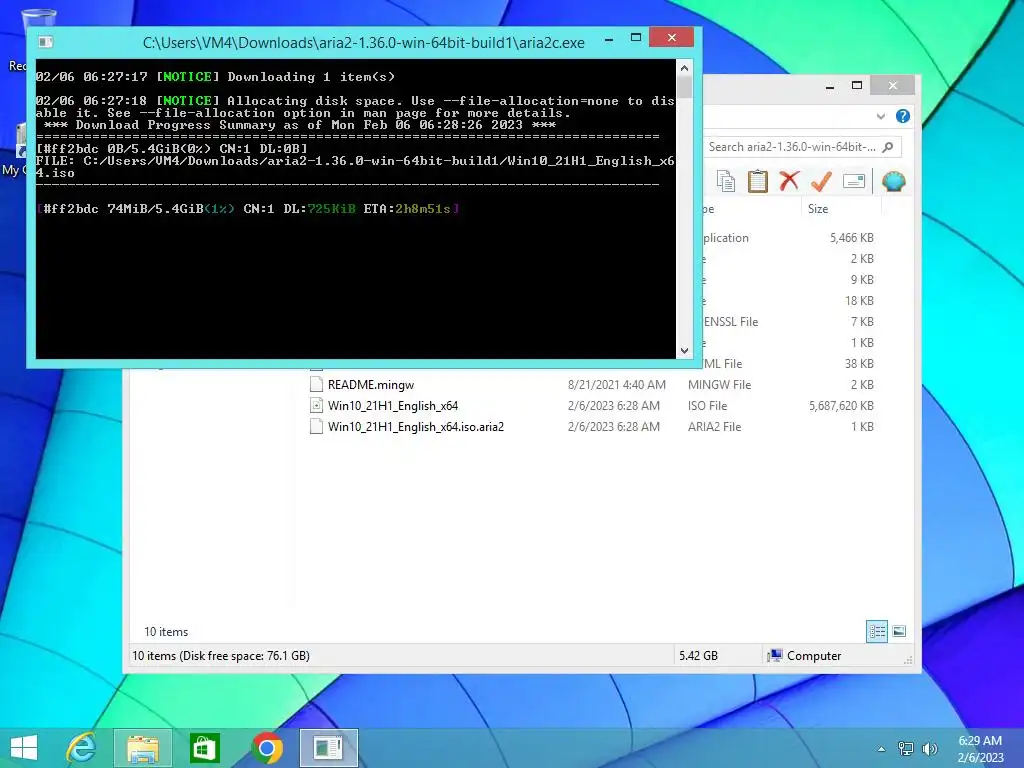Screen dimensions: 1024x768
Task: Click the network tray icon
Action: (906, 749)
